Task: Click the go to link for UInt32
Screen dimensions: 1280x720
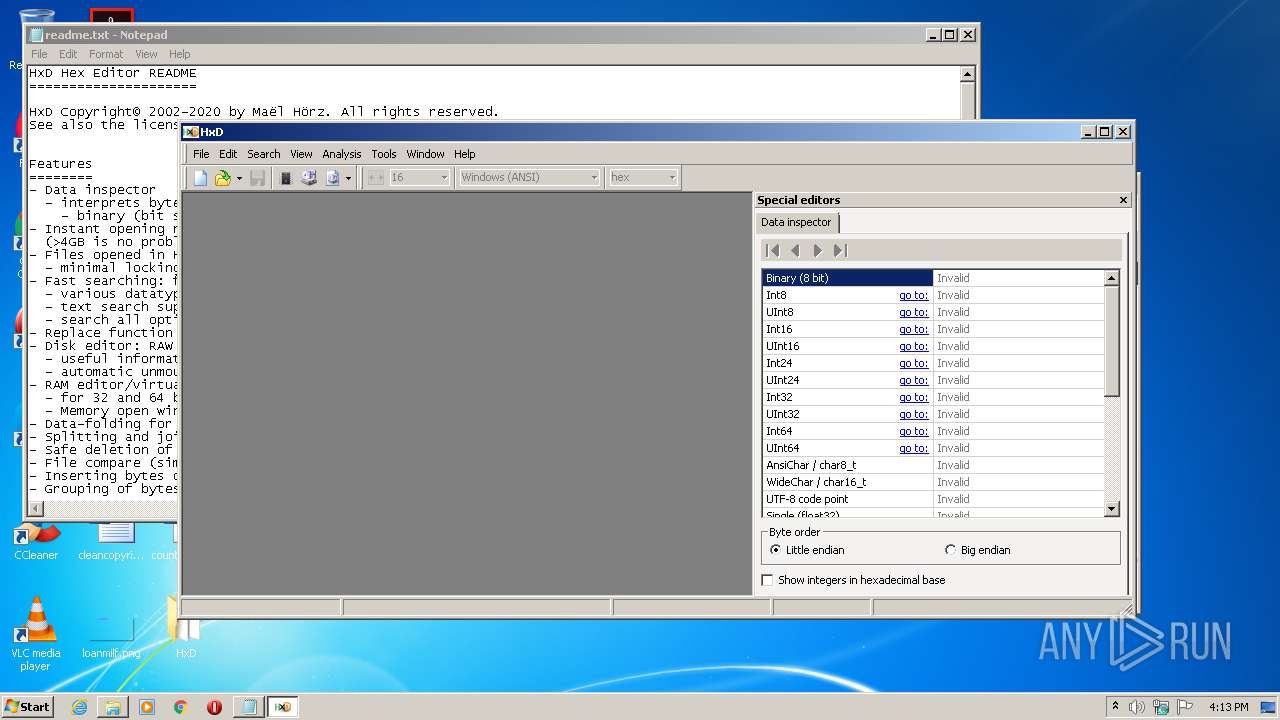Action: (913, 414)
